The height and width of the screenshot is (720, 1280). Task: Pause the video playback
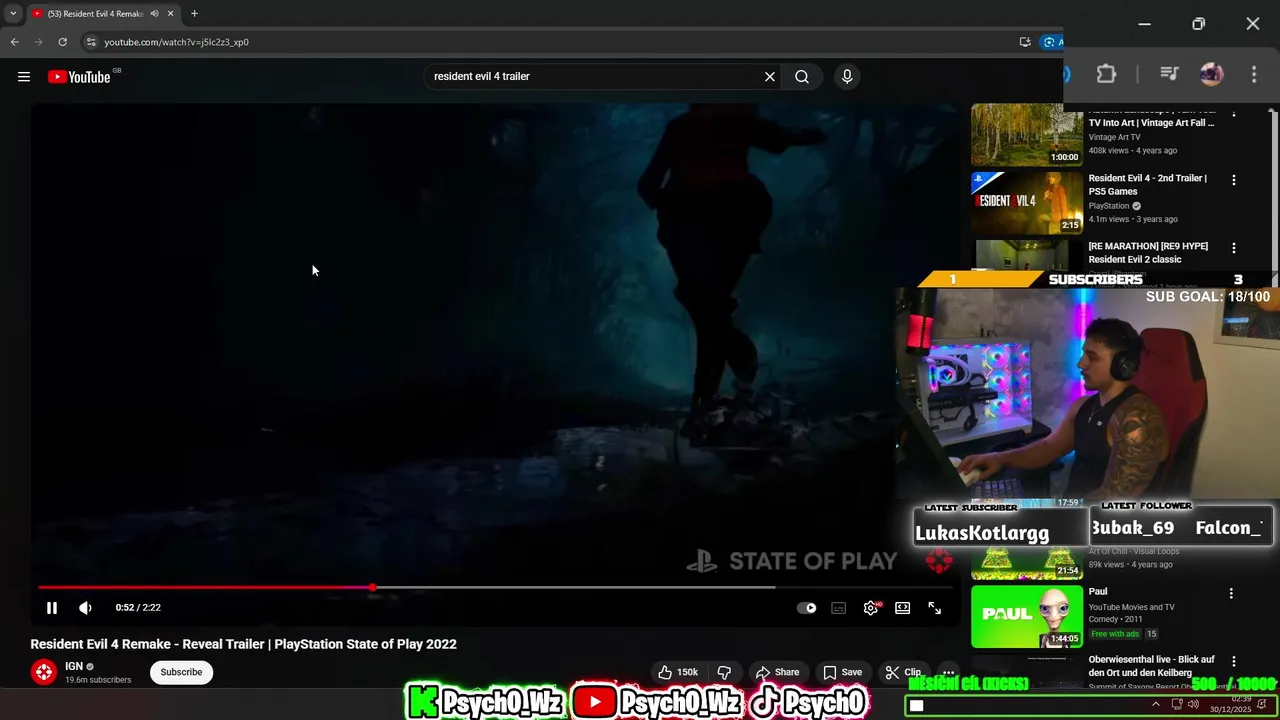[x=52, y=608]
